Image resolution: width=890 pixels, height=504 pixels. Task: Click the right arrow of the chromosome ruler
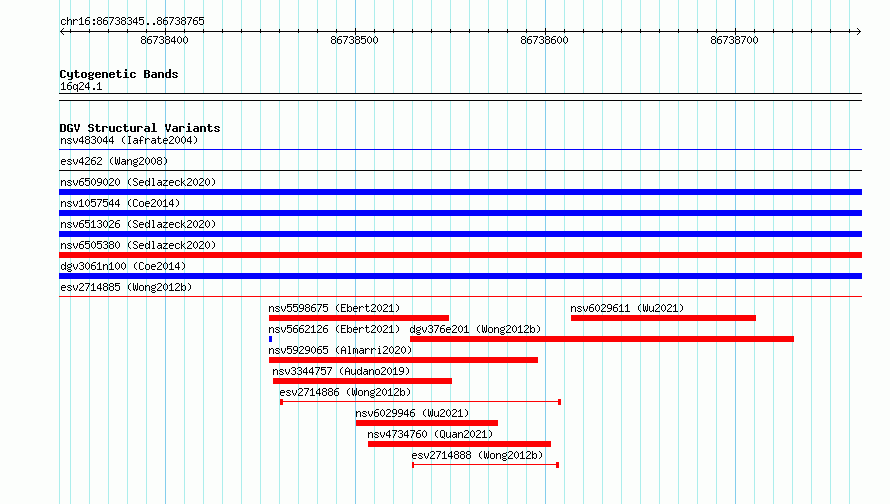tap(859, 32)
